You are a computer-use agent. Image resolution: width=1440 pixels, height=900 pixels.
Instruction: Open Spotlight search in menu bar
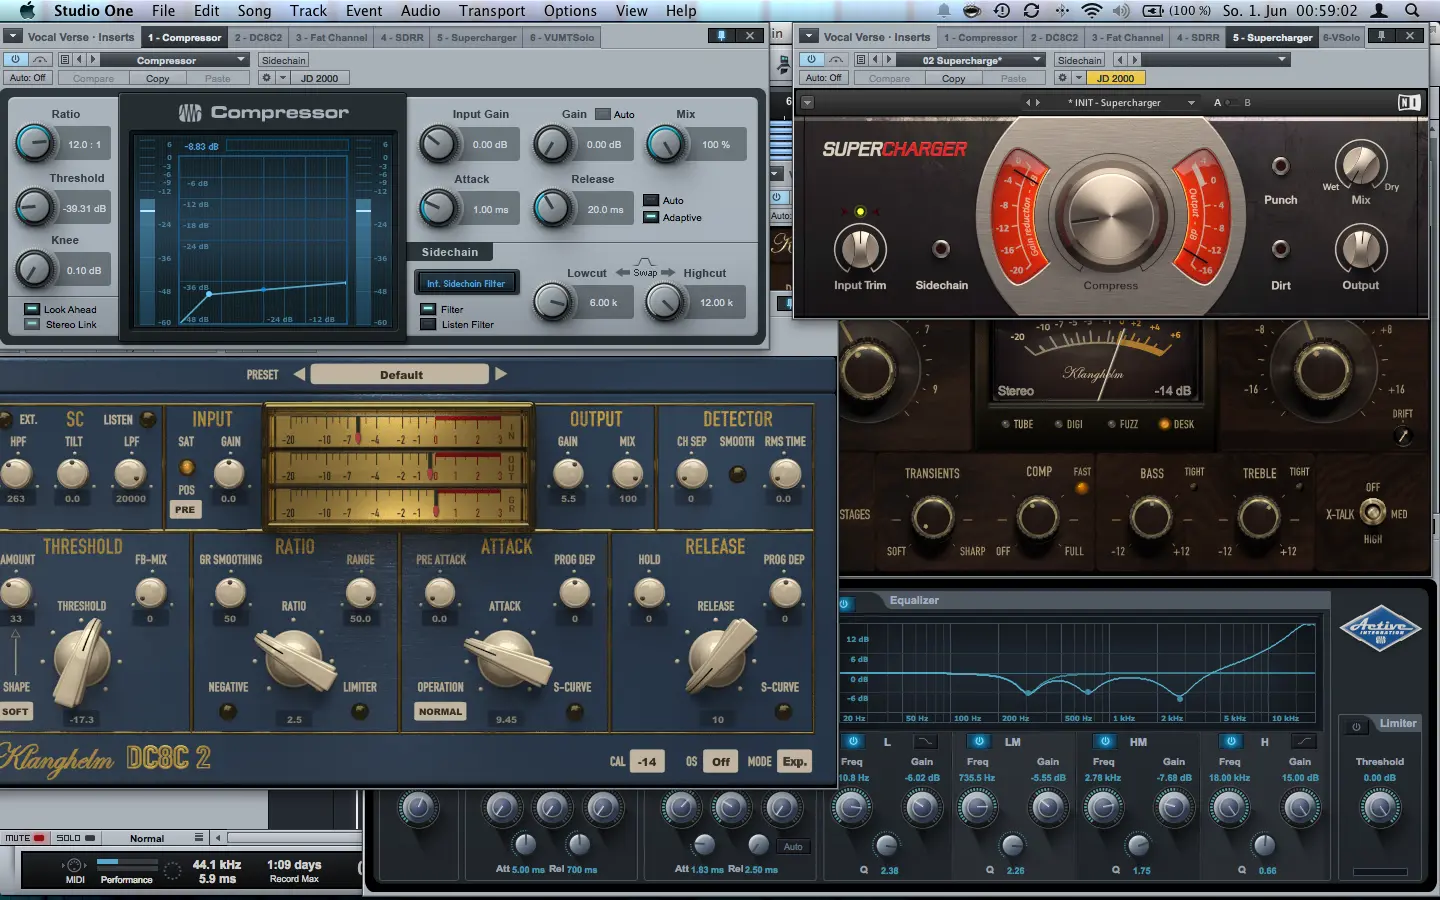point(1412,10)
